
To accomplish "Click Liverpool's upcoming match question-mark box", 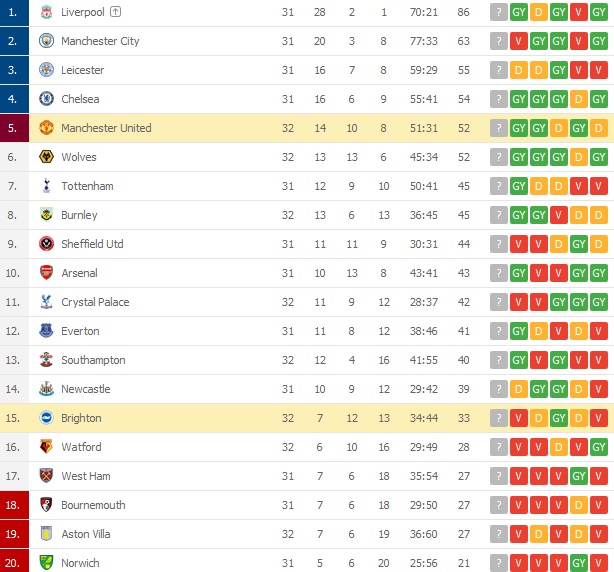I will (498, 12).
